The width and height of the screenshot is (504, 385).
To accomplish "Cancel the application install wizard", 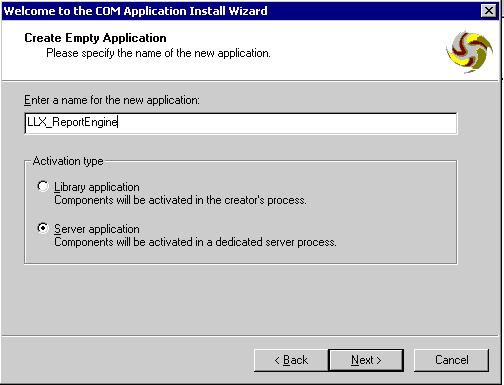I will pos(451,360).
